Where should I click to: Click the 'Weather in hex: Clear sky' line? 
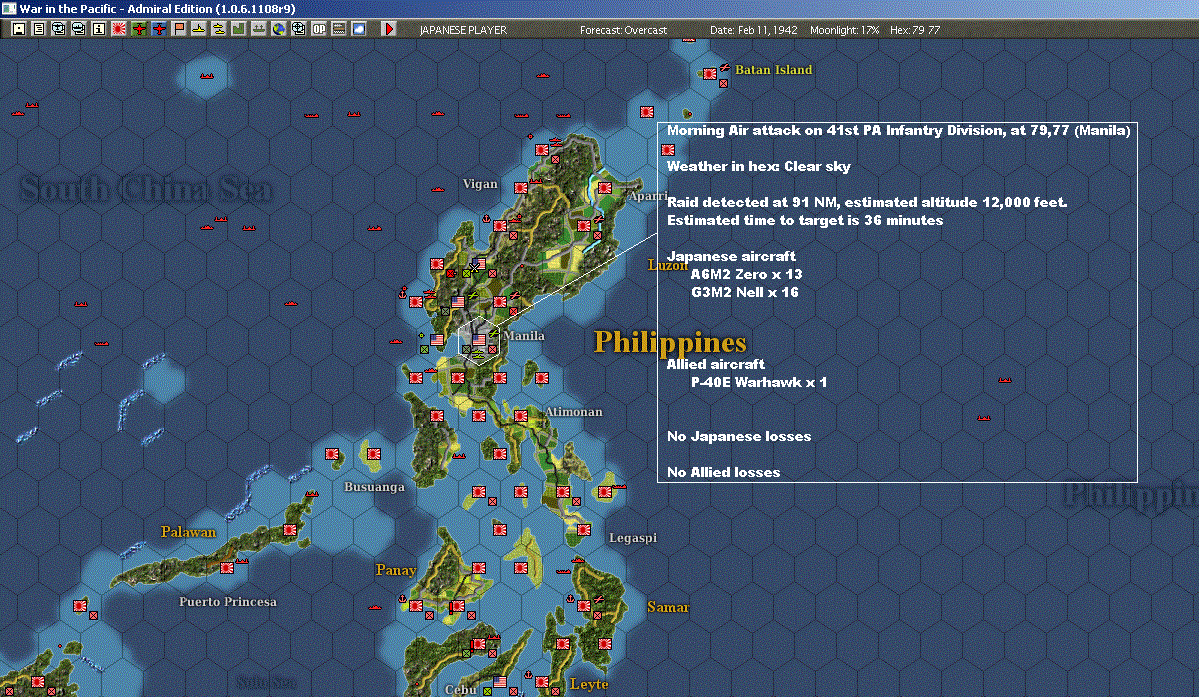759,167
